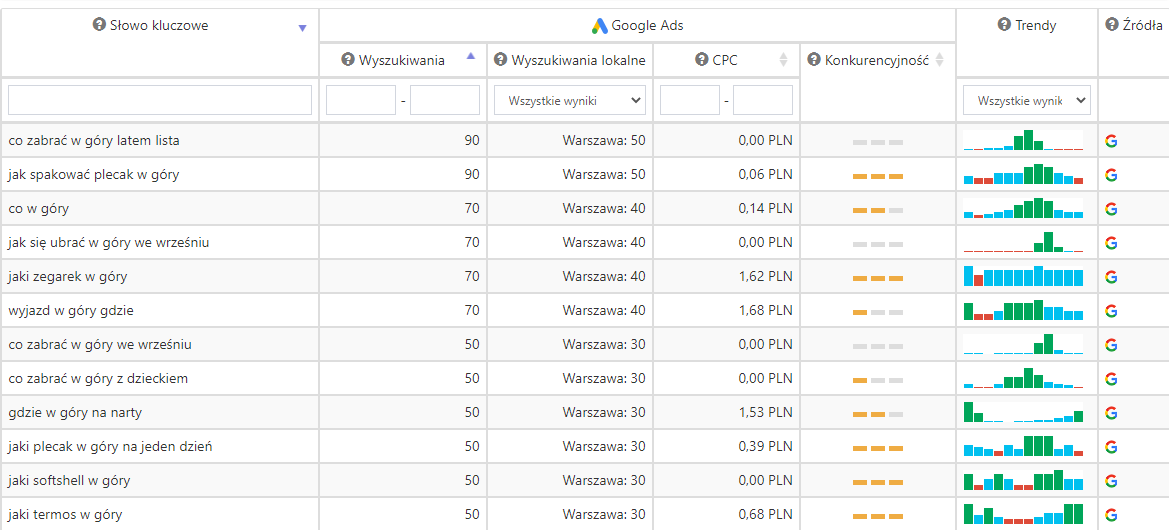Click CPC value '0,68 PLN'

point(765,515)
